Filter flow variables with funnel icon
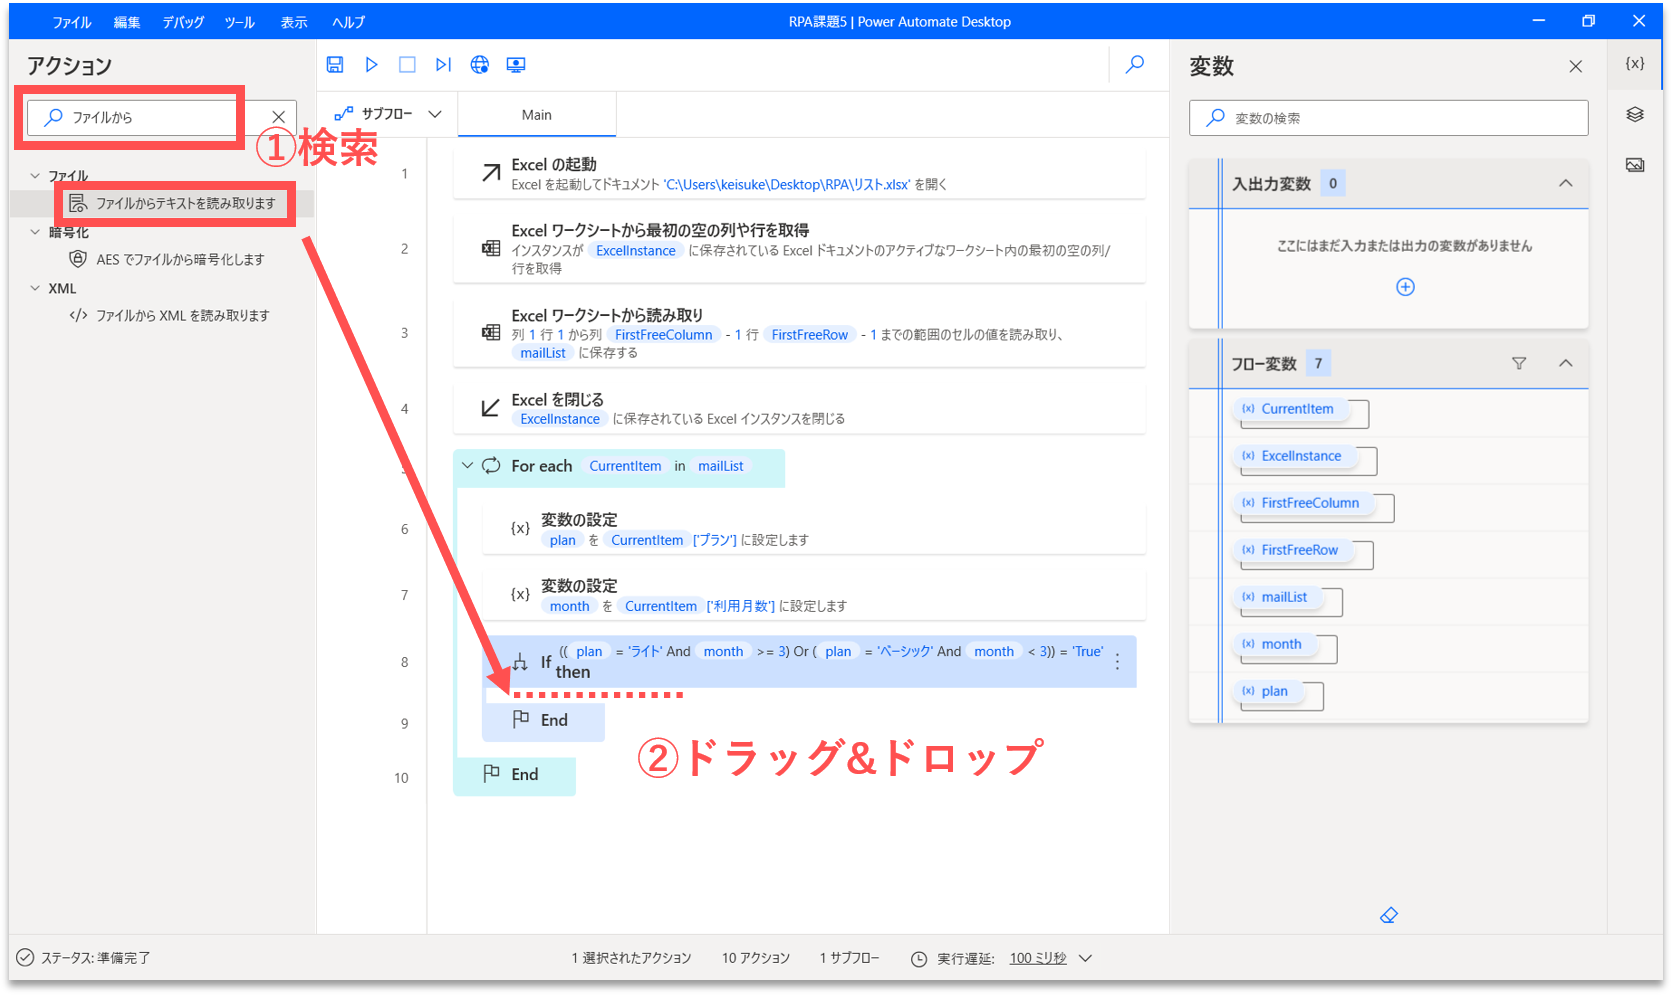 (x=1519, y=363)
